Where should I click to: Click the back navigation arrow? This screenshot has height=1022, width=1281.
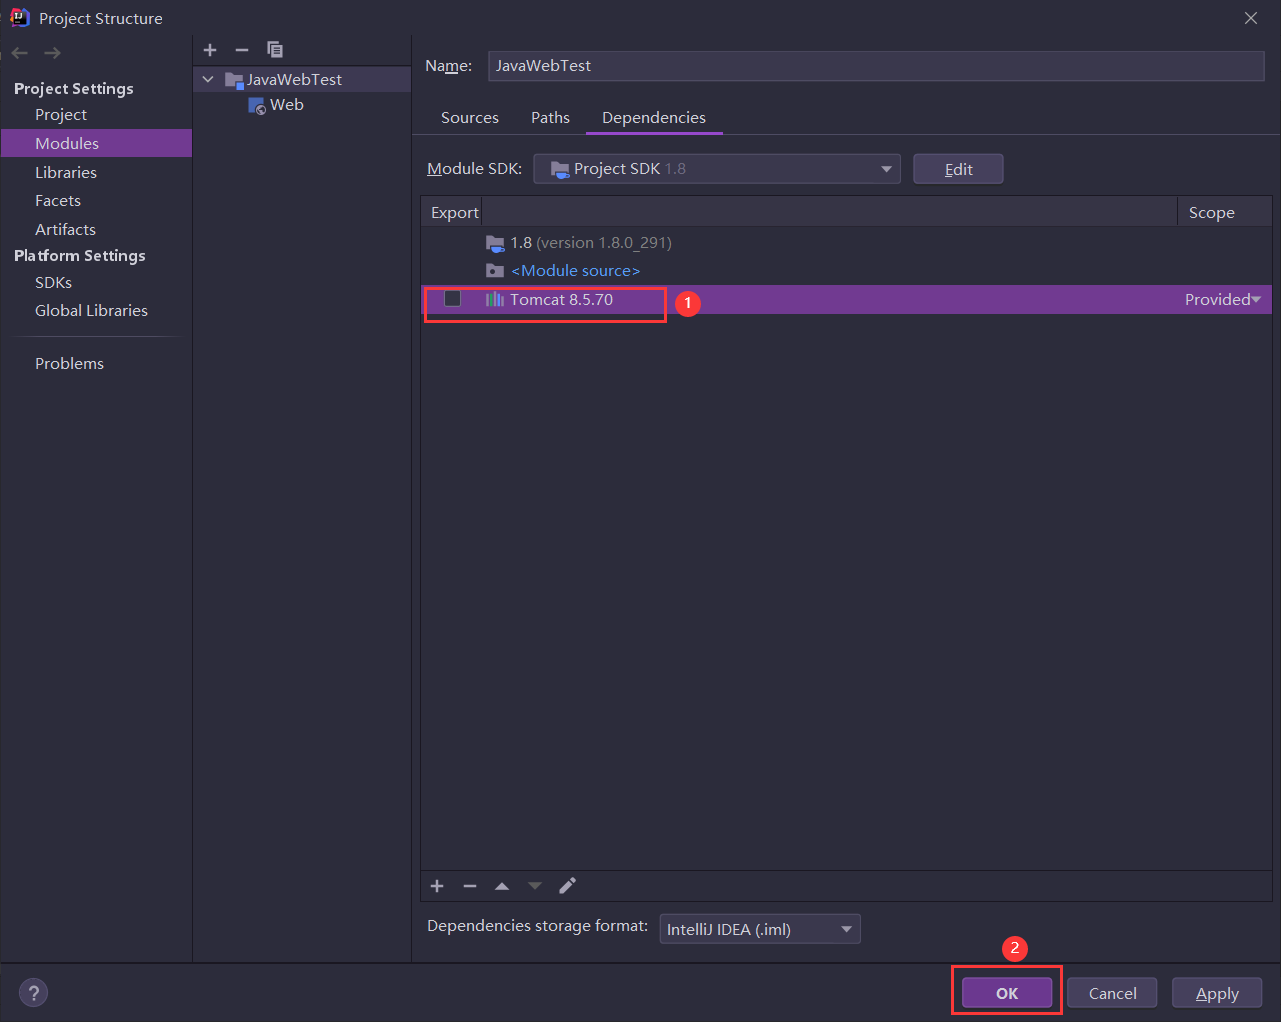tap(20, 52)
